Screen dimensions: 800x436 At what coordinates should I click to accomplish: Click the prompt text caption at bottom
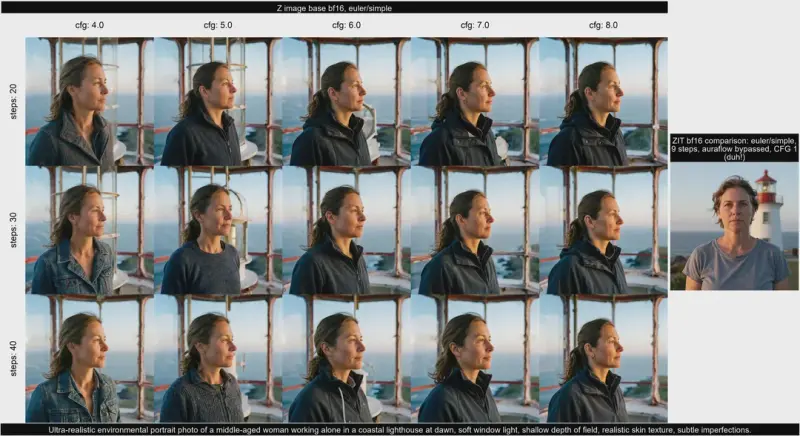[400, 429]
